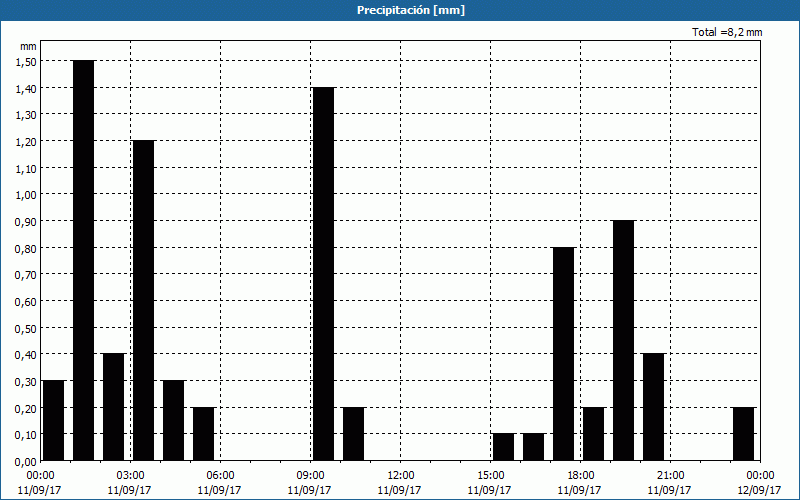The width and height of the screenshot is (800, 500).
Task: Select the 06:00 x-axis time label
Action: point(220,476)
